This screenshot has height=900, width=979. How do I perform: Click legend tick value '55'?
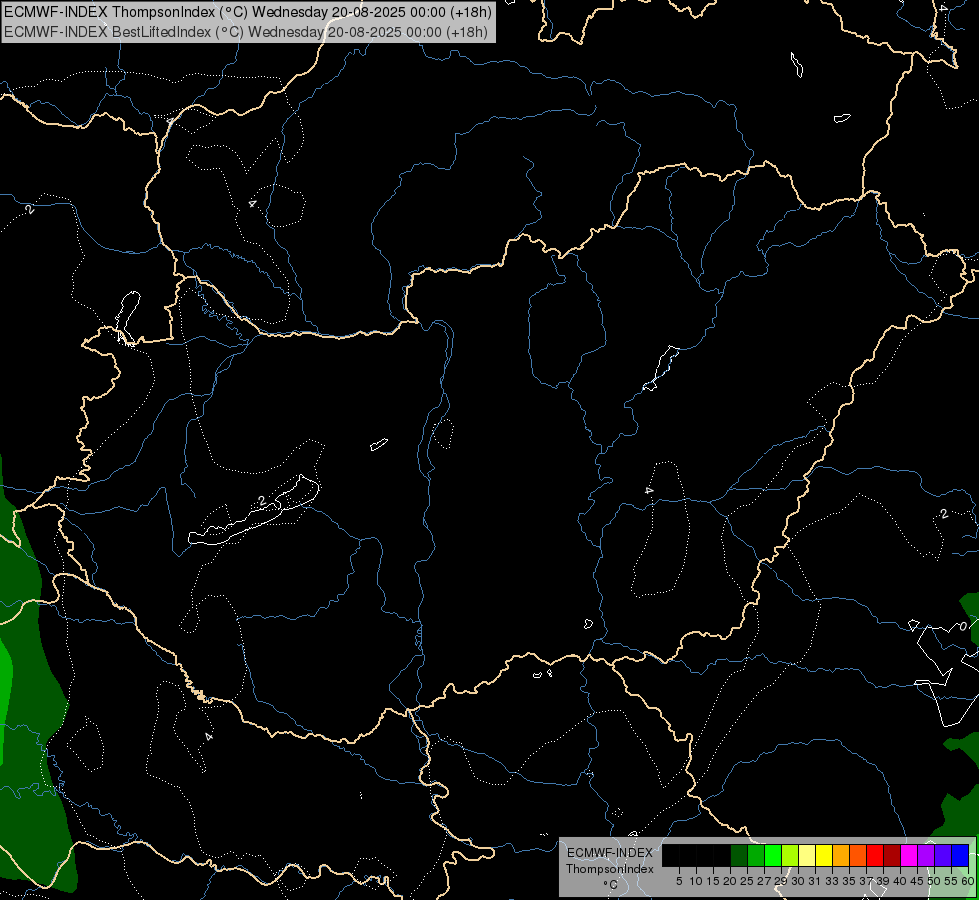[x=950, y=881]
